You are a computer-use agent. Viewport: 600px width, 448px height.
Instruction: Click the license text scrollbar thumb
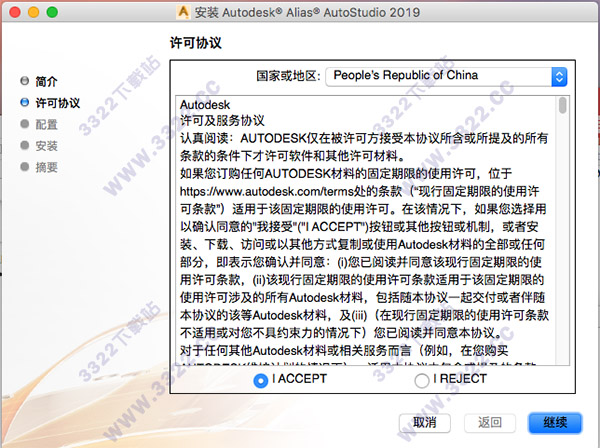(562, 105)
